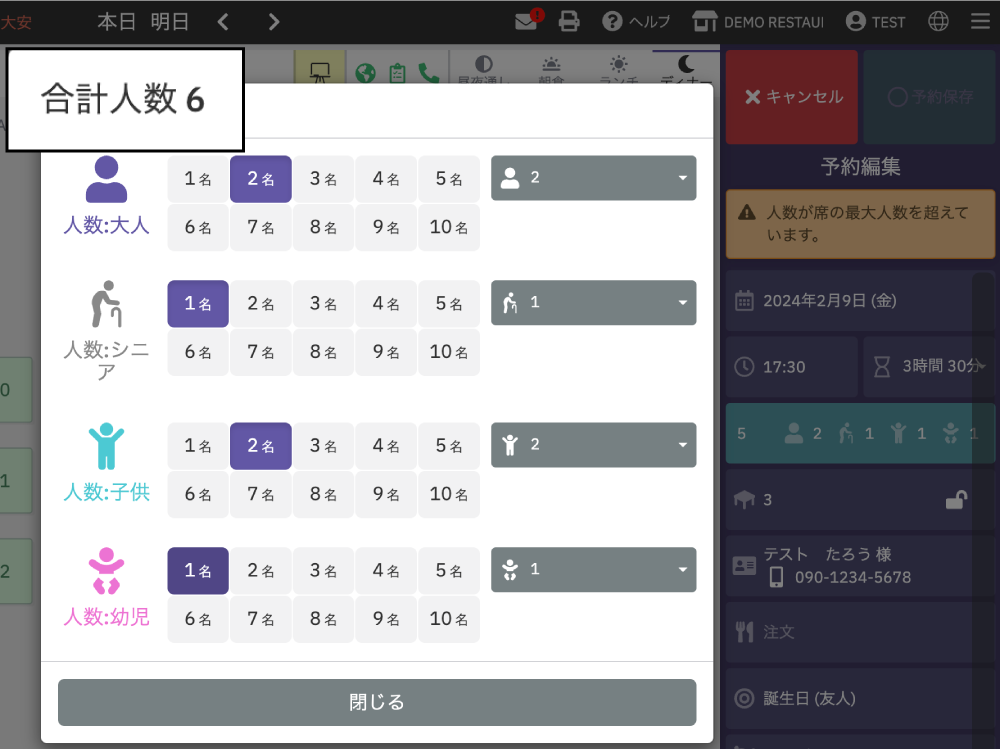The width and height of the screenshot is (1000, 749).
Task: Open the adult count dropdown
Action: pos(594,178)
